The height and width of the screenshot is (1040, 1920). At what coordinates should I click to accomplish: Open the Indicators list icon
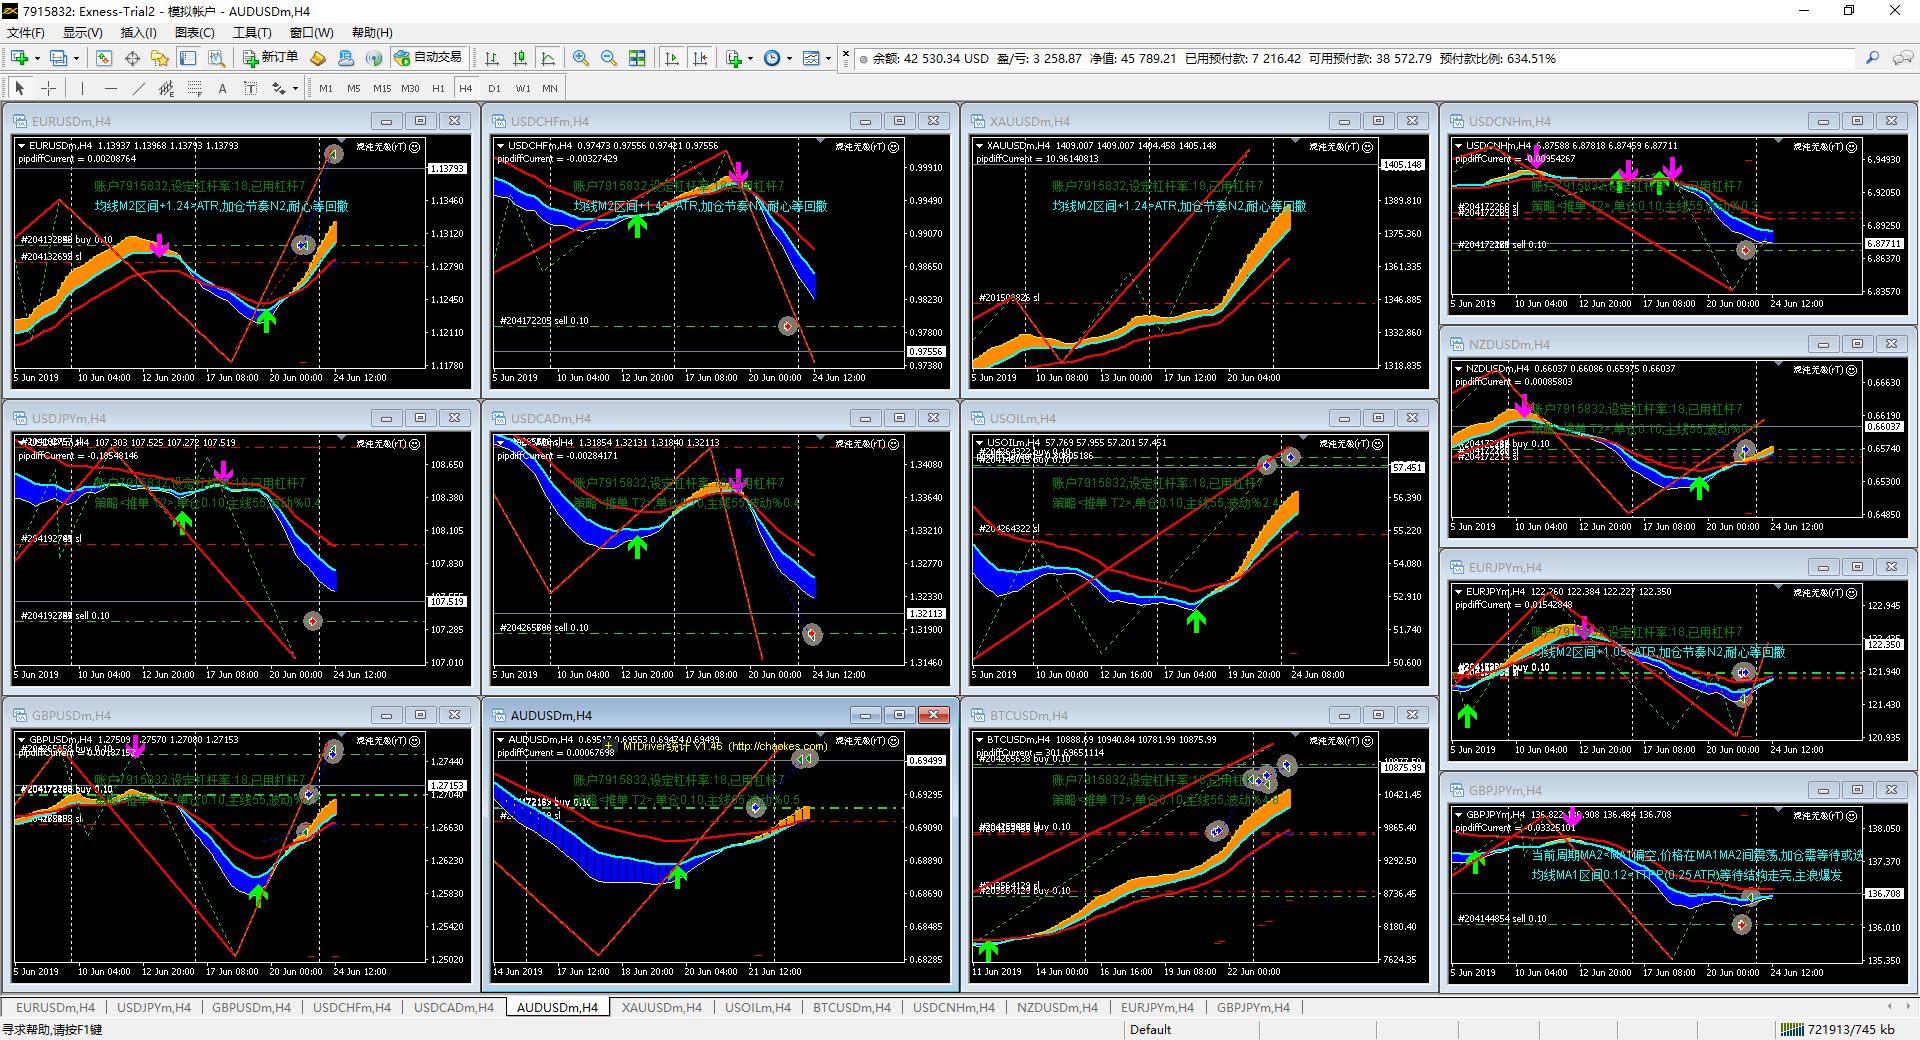pyautogui.click(x=733, y=58)
